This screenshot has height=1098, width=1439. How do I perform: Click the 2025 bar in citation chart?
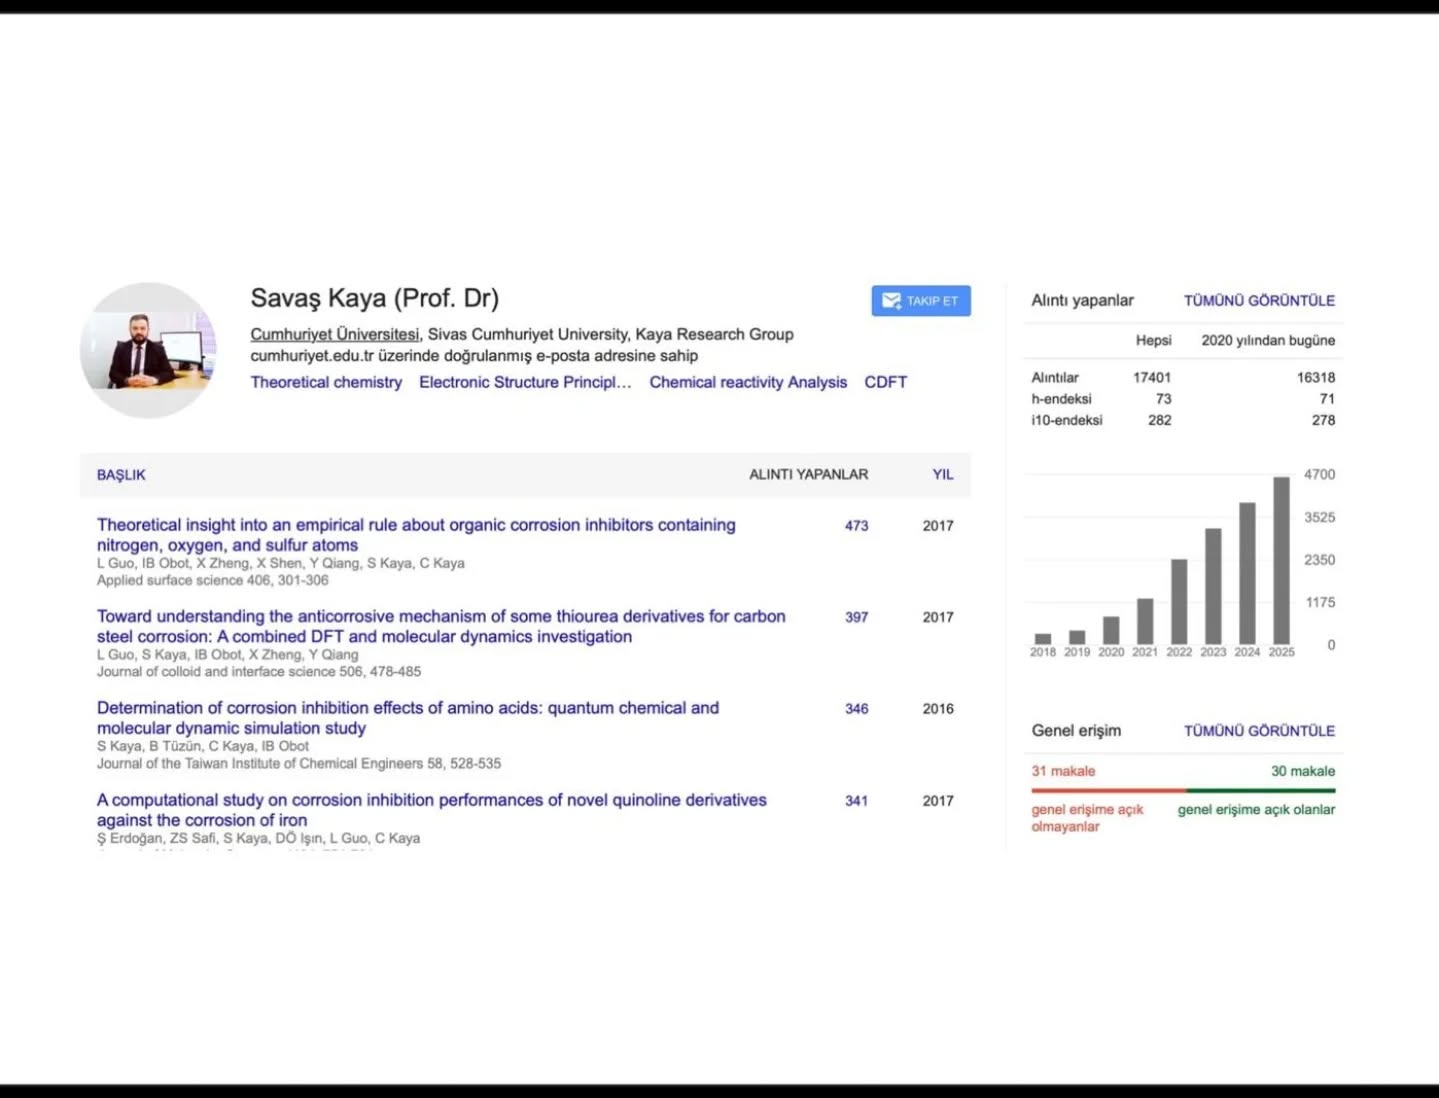(1281, 560)
